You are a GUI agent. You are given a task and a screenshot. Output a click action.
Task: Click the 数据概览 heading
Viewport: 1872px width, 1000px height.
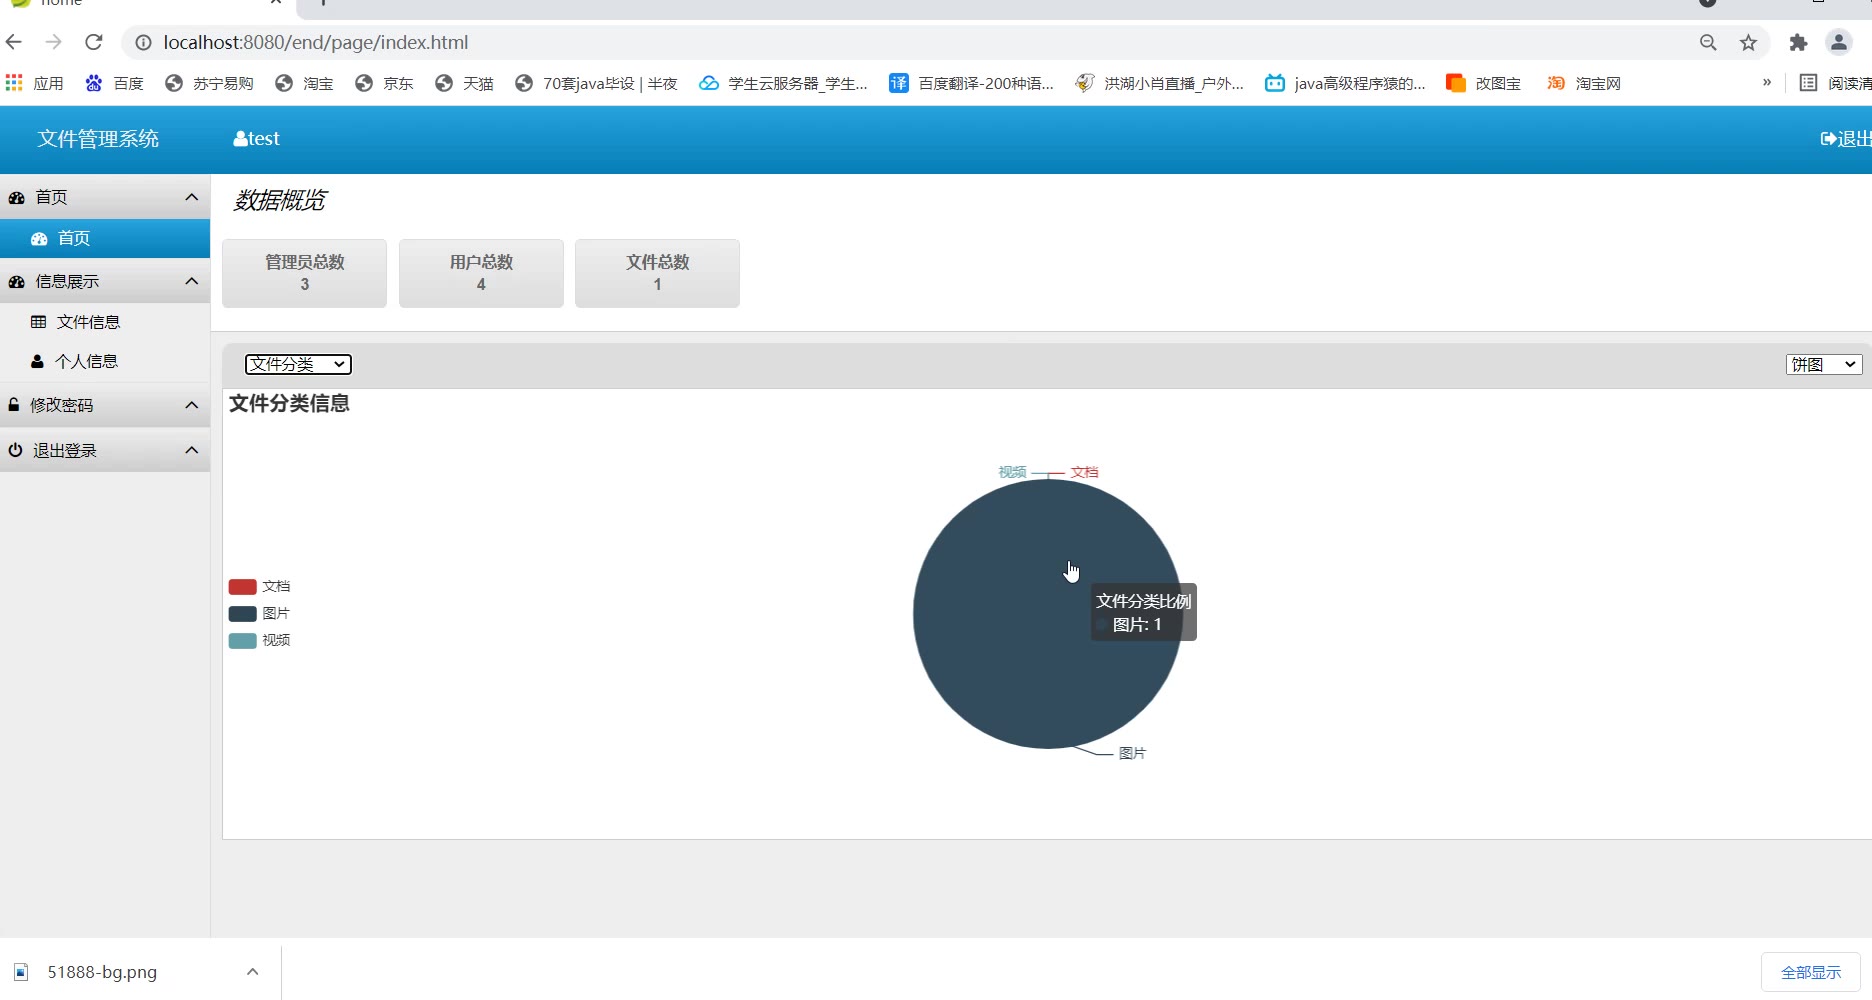click(x=279, y=201)
